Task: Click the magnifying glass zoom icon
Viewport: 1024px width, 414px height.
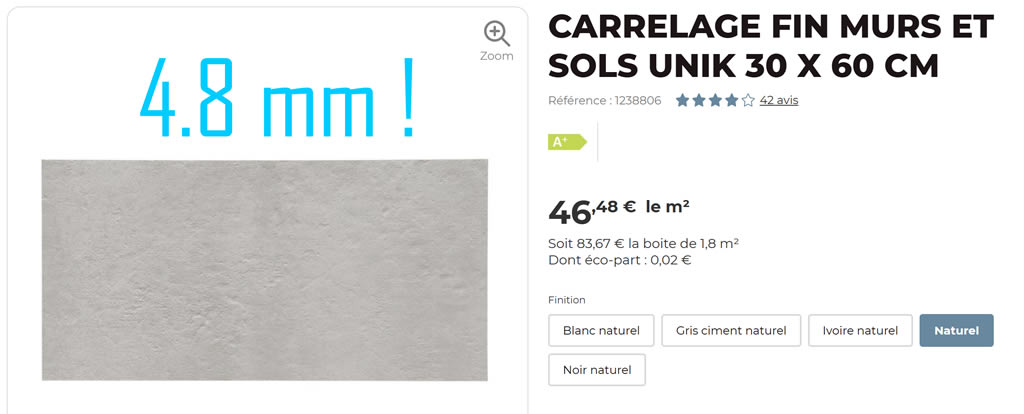Action: click(496, 33)
